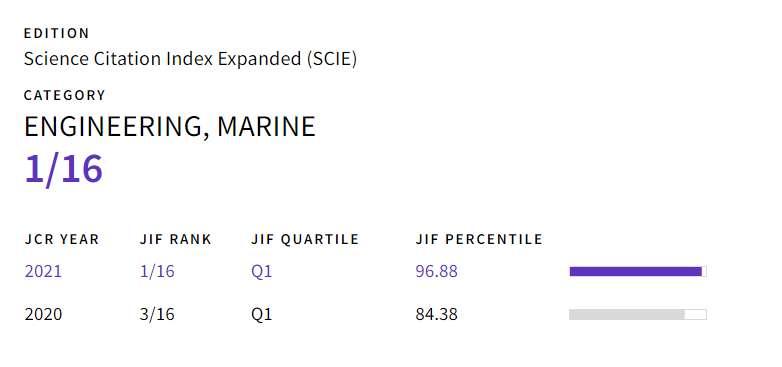Click the JIF QUARTILE column header
The height and width of the screenshot is (367, 782).
point(305,239)
